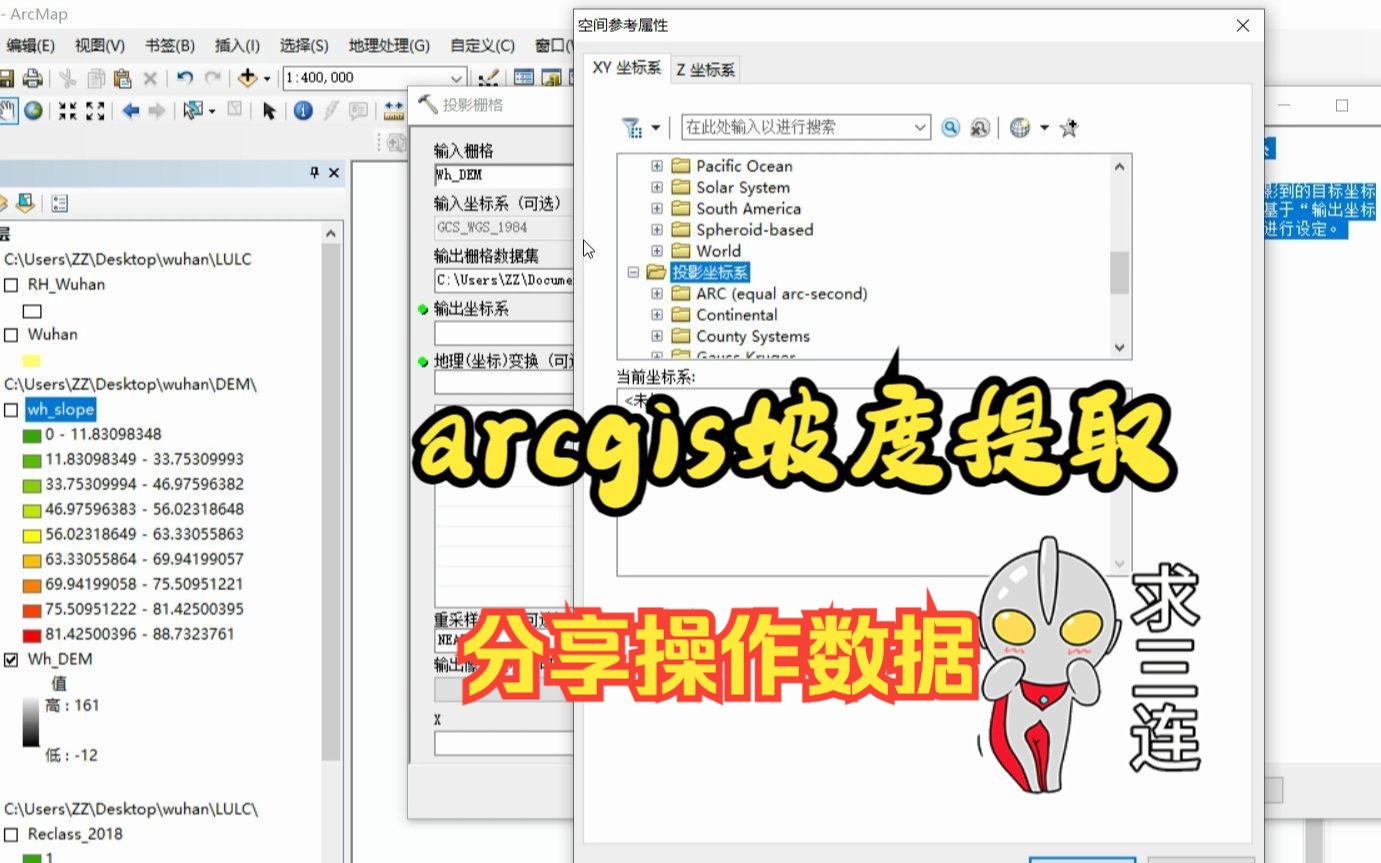This screenshot has width=1381, height=863.
Task: Open the Add Data dropdown arrow
Action: (267, 78)
